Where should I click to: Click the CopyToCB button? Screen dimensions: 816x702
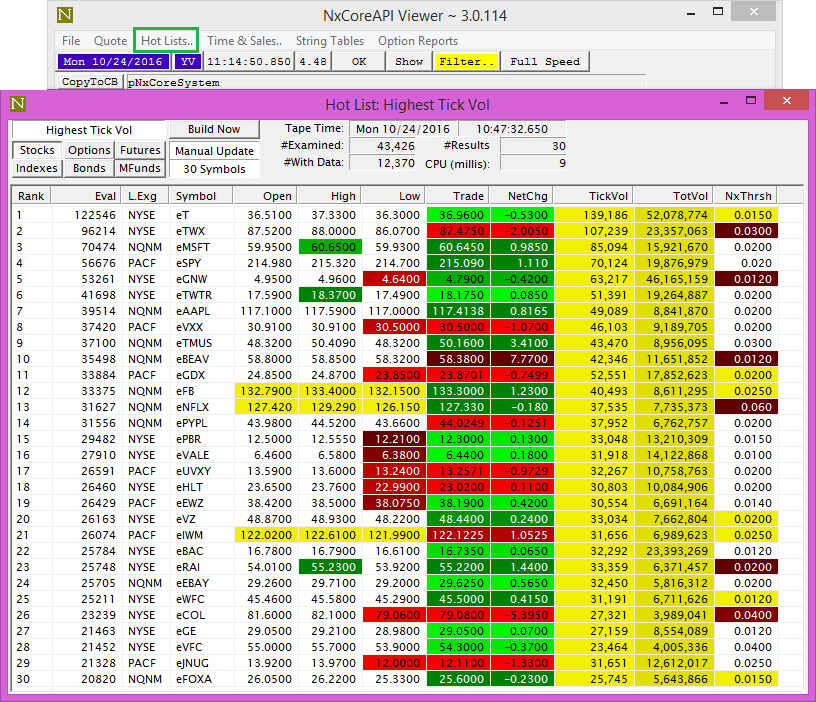[90, 82]
